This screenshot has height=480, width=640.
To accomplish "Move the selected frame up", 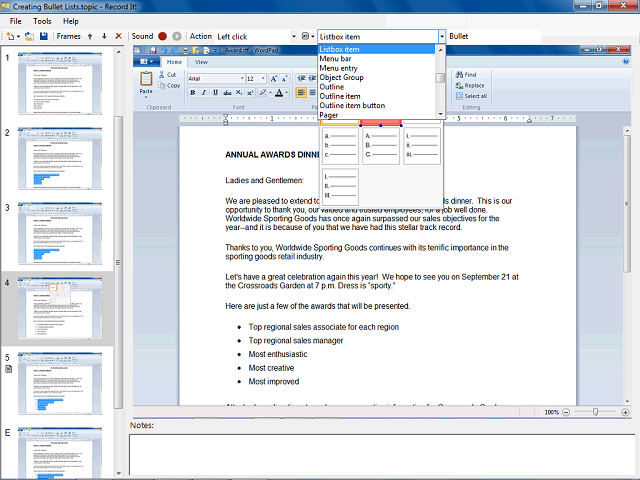I will point(90,36).
